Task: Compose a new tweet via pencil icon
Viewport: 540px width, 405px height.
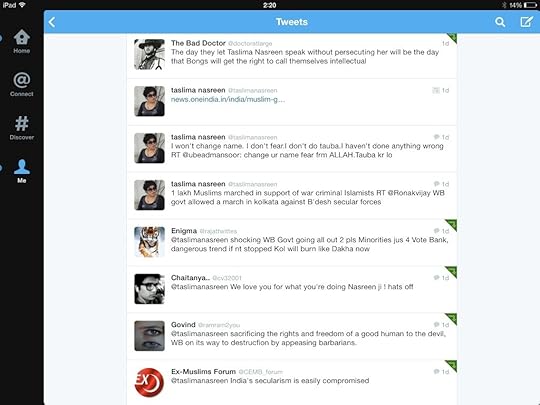Action: [x=526, y=22]
